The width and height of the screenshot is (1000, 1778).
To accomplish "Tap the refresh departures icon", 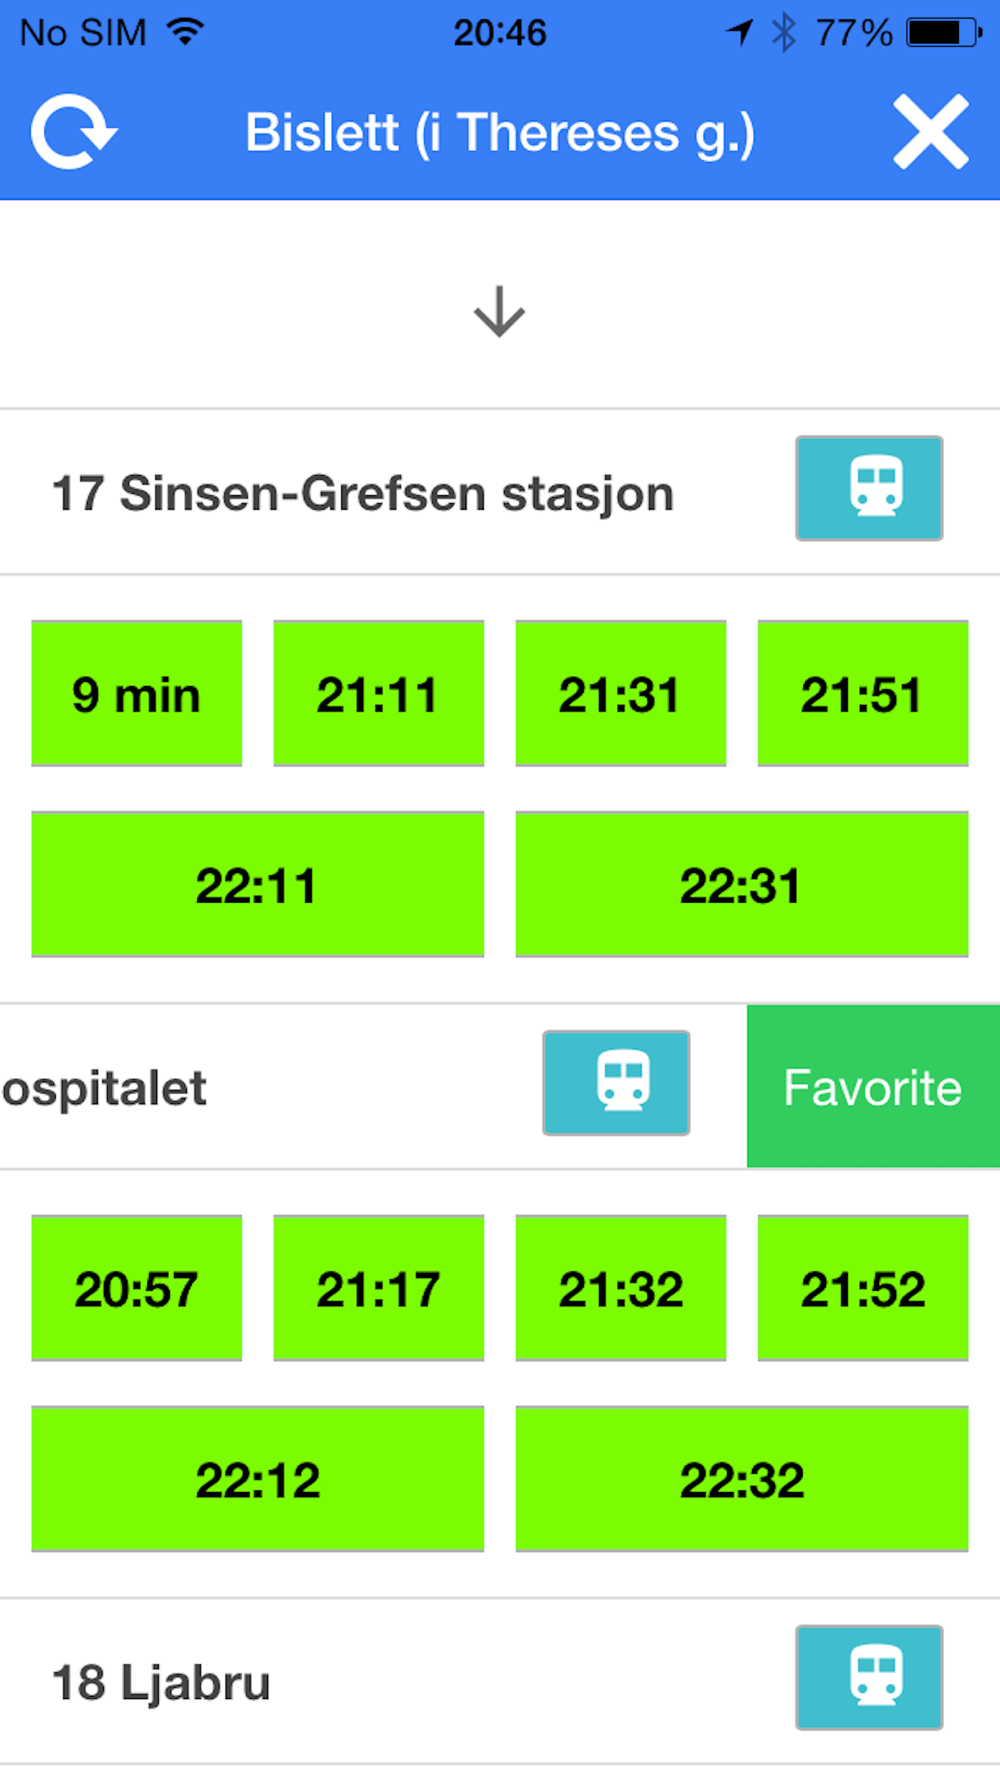I will pos(73,133).
